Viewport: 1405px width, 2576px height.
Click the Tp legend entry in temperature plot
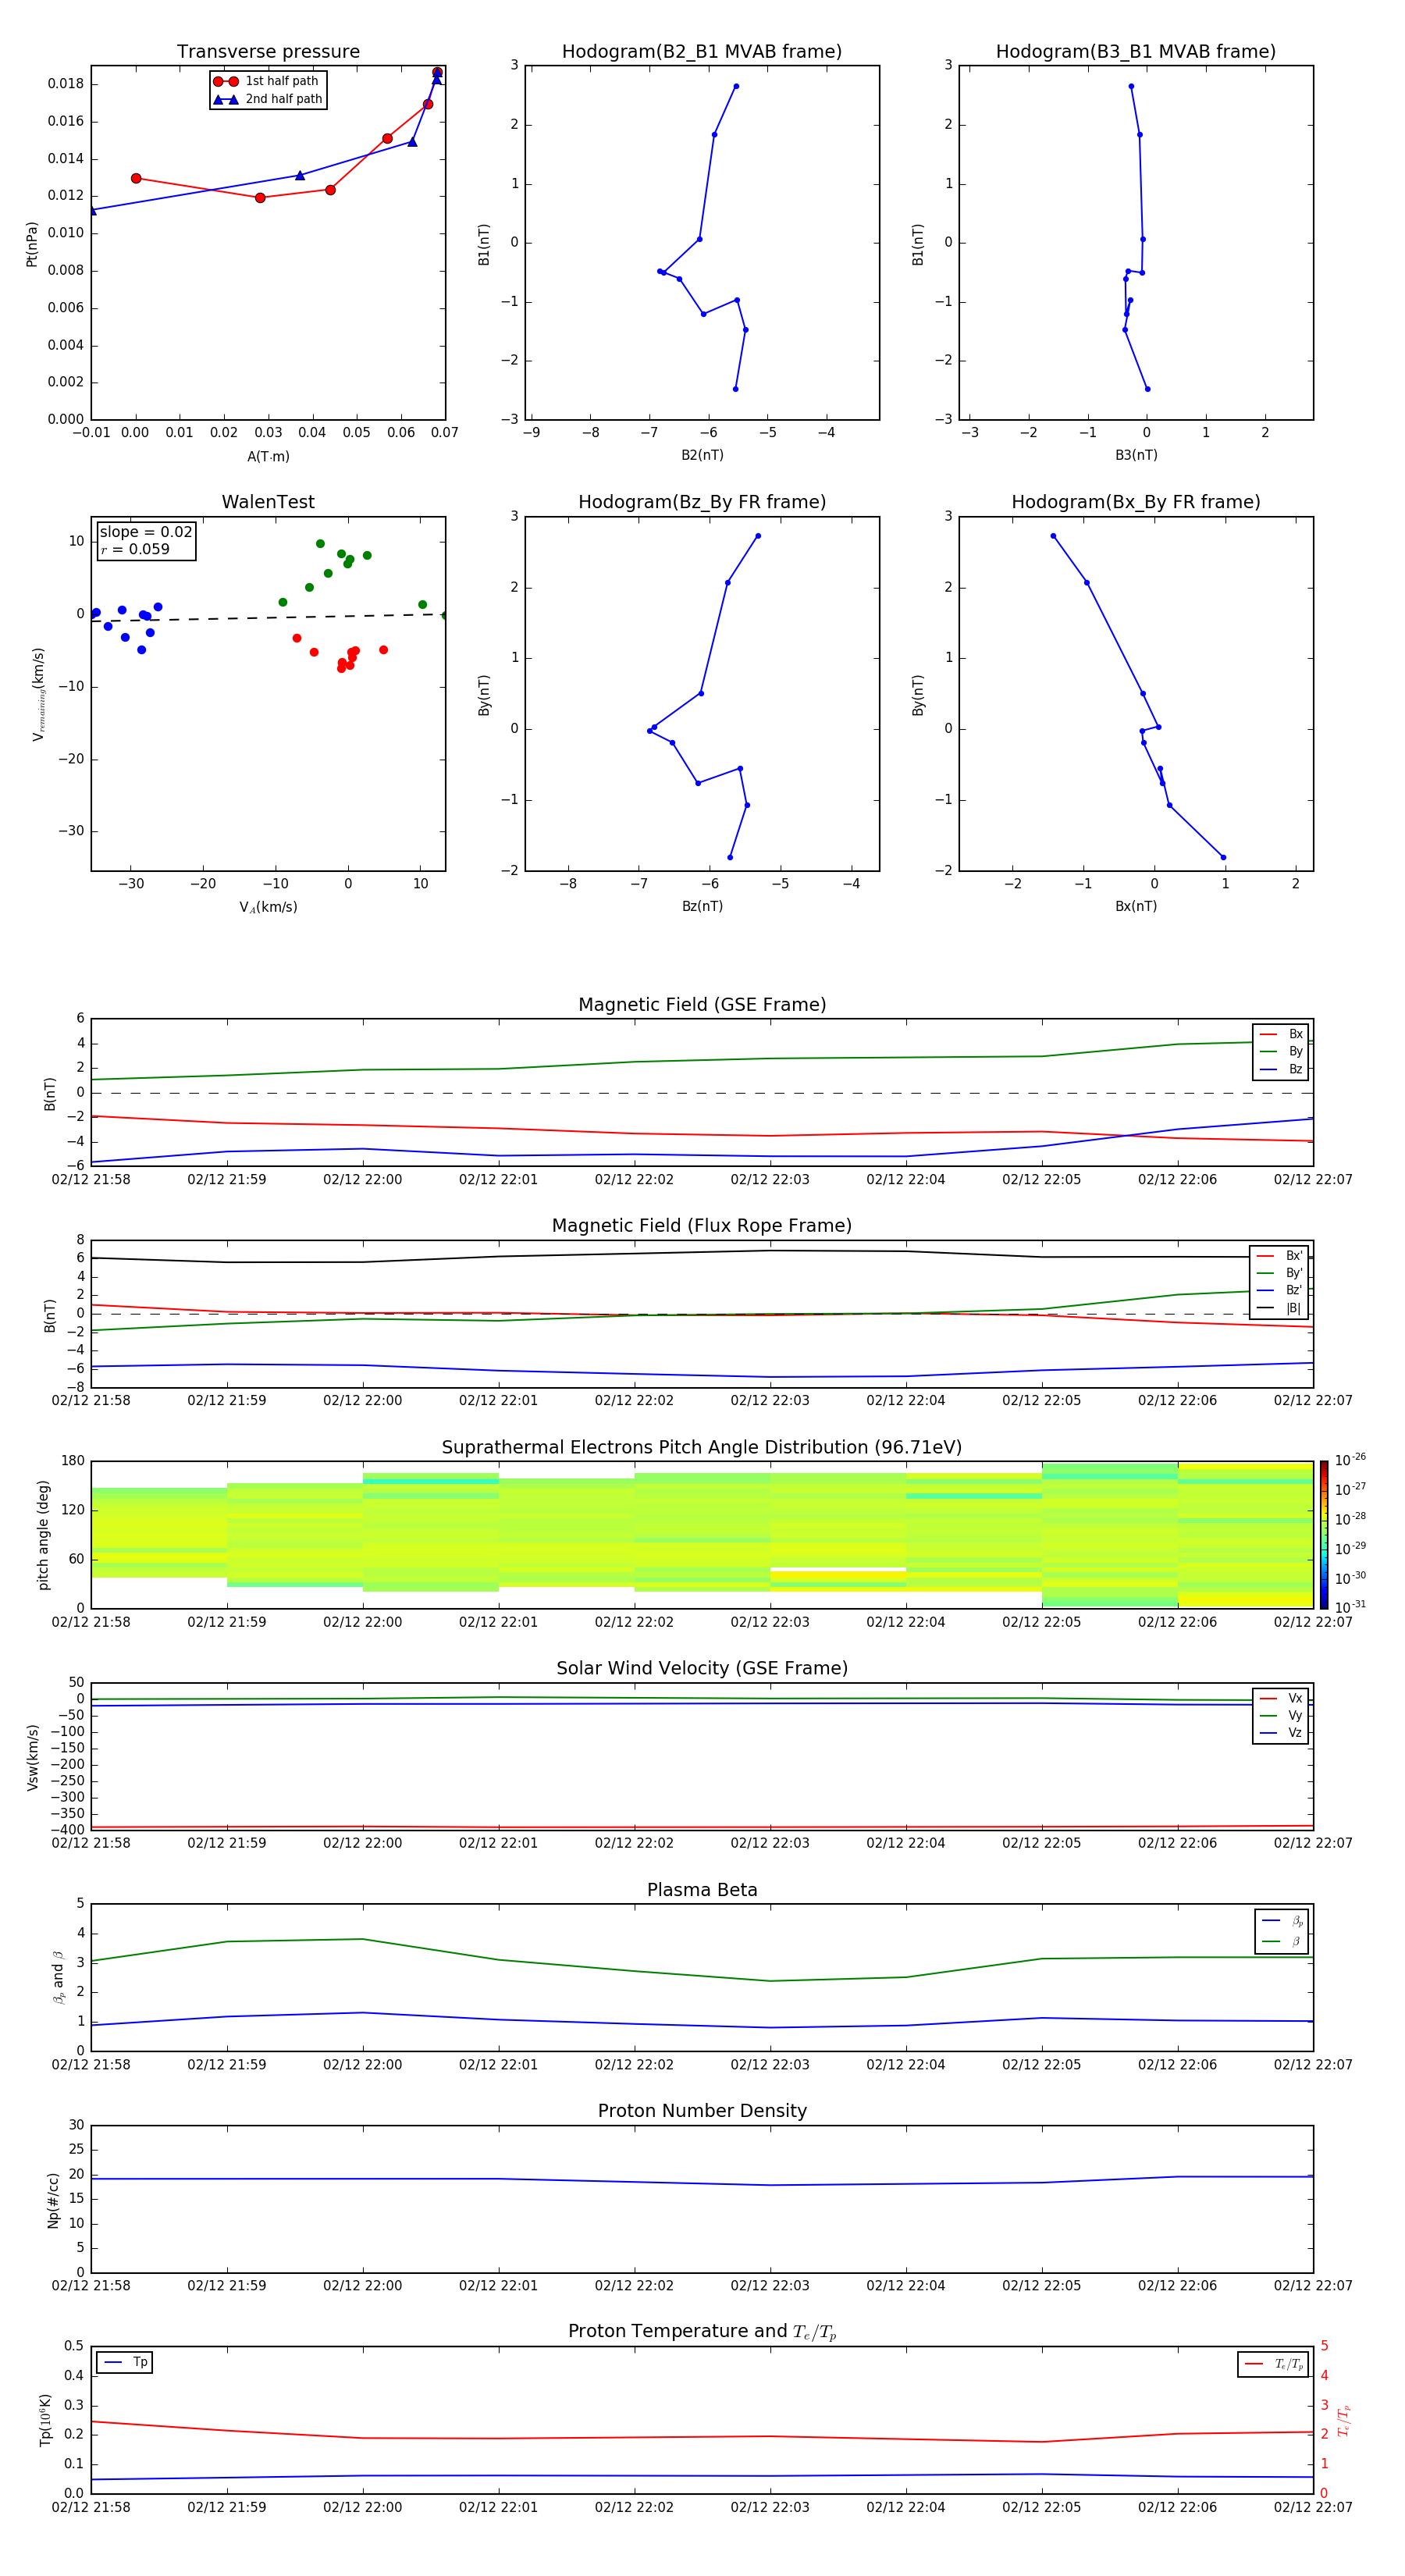[125, 2362]
